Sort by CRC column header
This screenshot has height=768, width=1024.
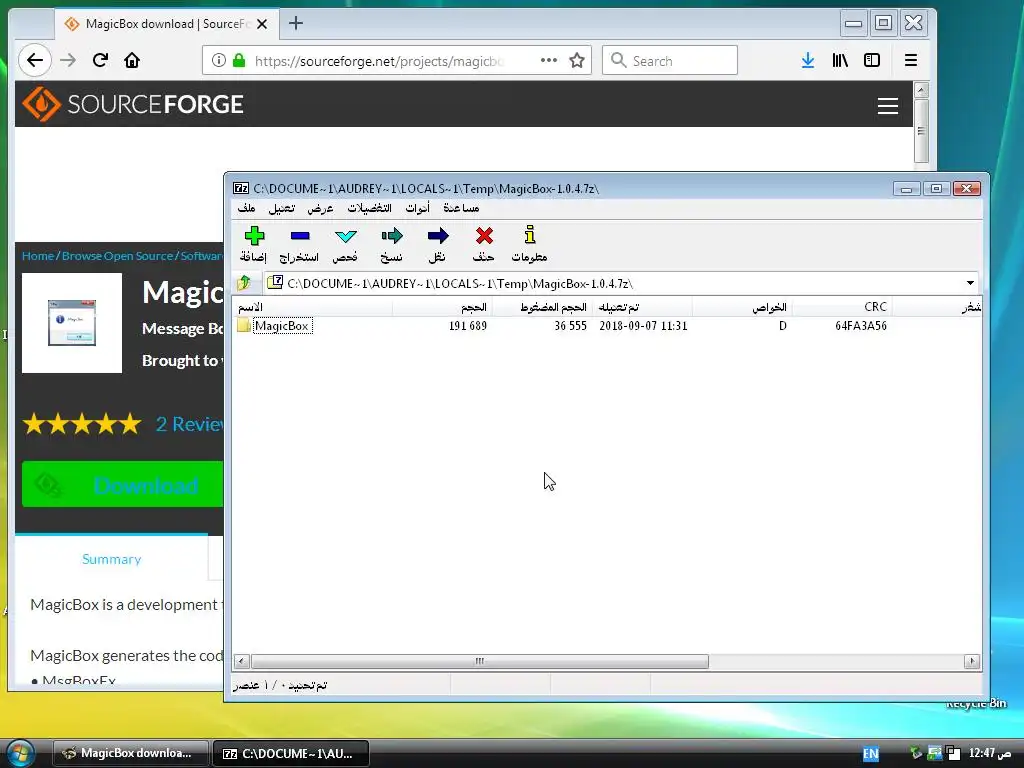pyautogui.click(x=841, y=307)
